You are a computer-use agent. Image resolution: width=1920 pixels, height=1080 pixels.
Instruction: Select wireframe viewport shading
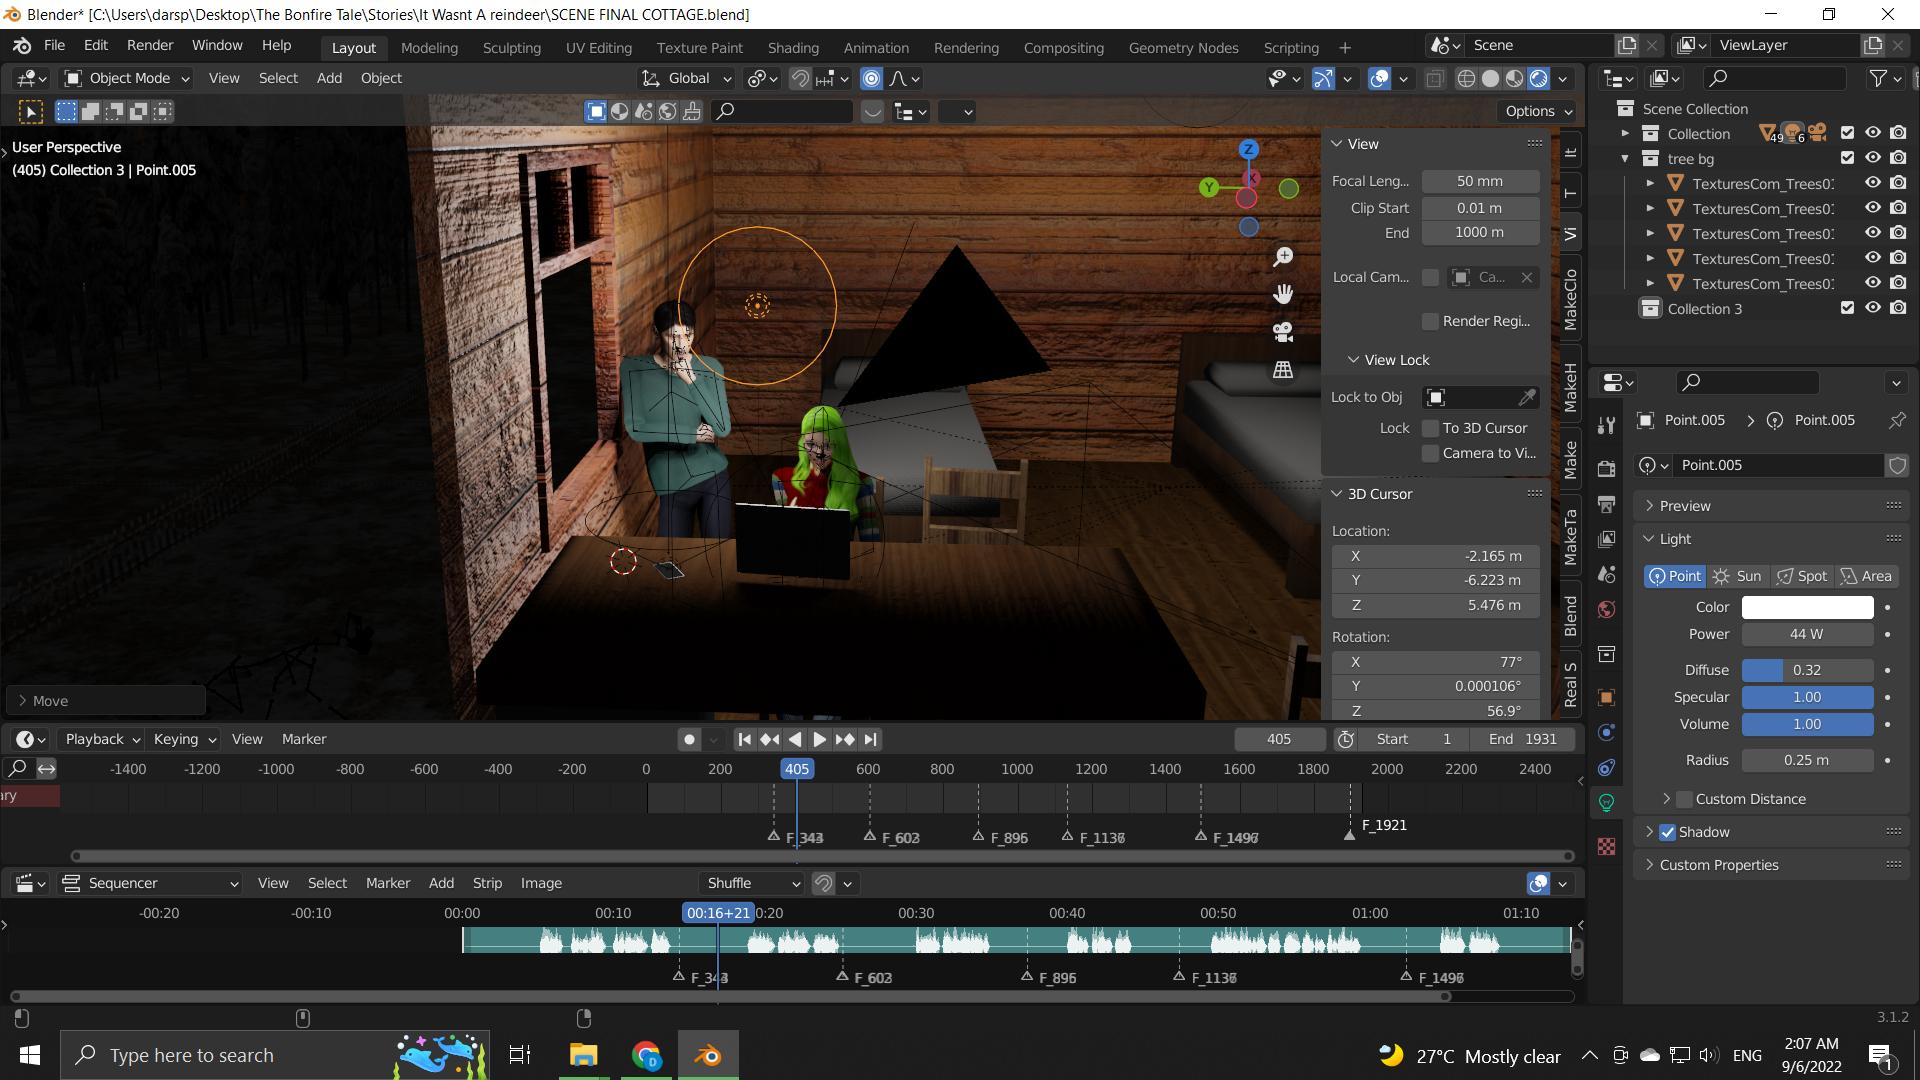tap(1466, 79)
